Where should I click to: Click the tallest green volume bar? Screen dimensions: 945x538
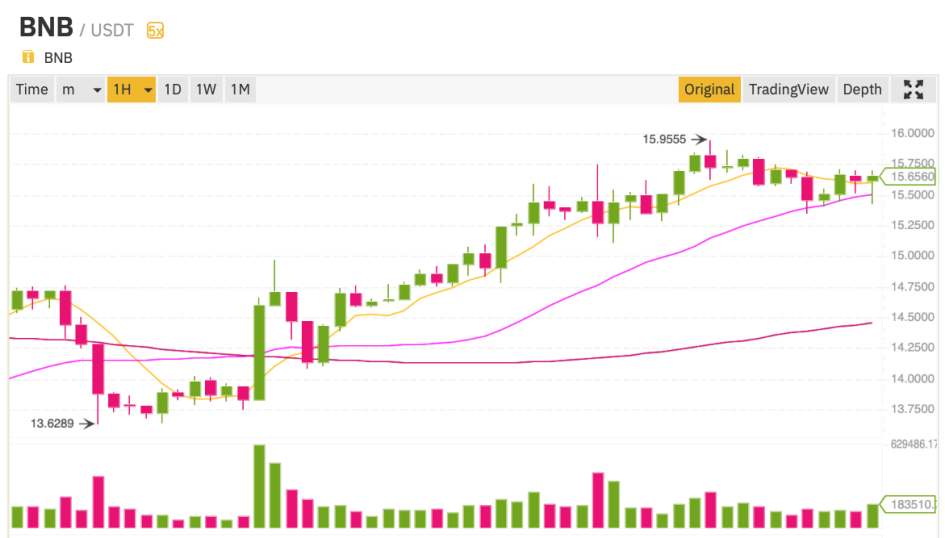[x=259, y=486]
